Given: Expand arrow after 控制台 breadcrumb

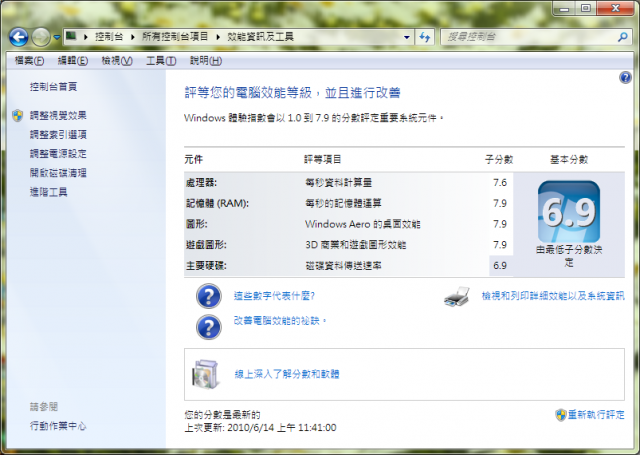Looking at the screenshot, I should (x=133, y=37).
